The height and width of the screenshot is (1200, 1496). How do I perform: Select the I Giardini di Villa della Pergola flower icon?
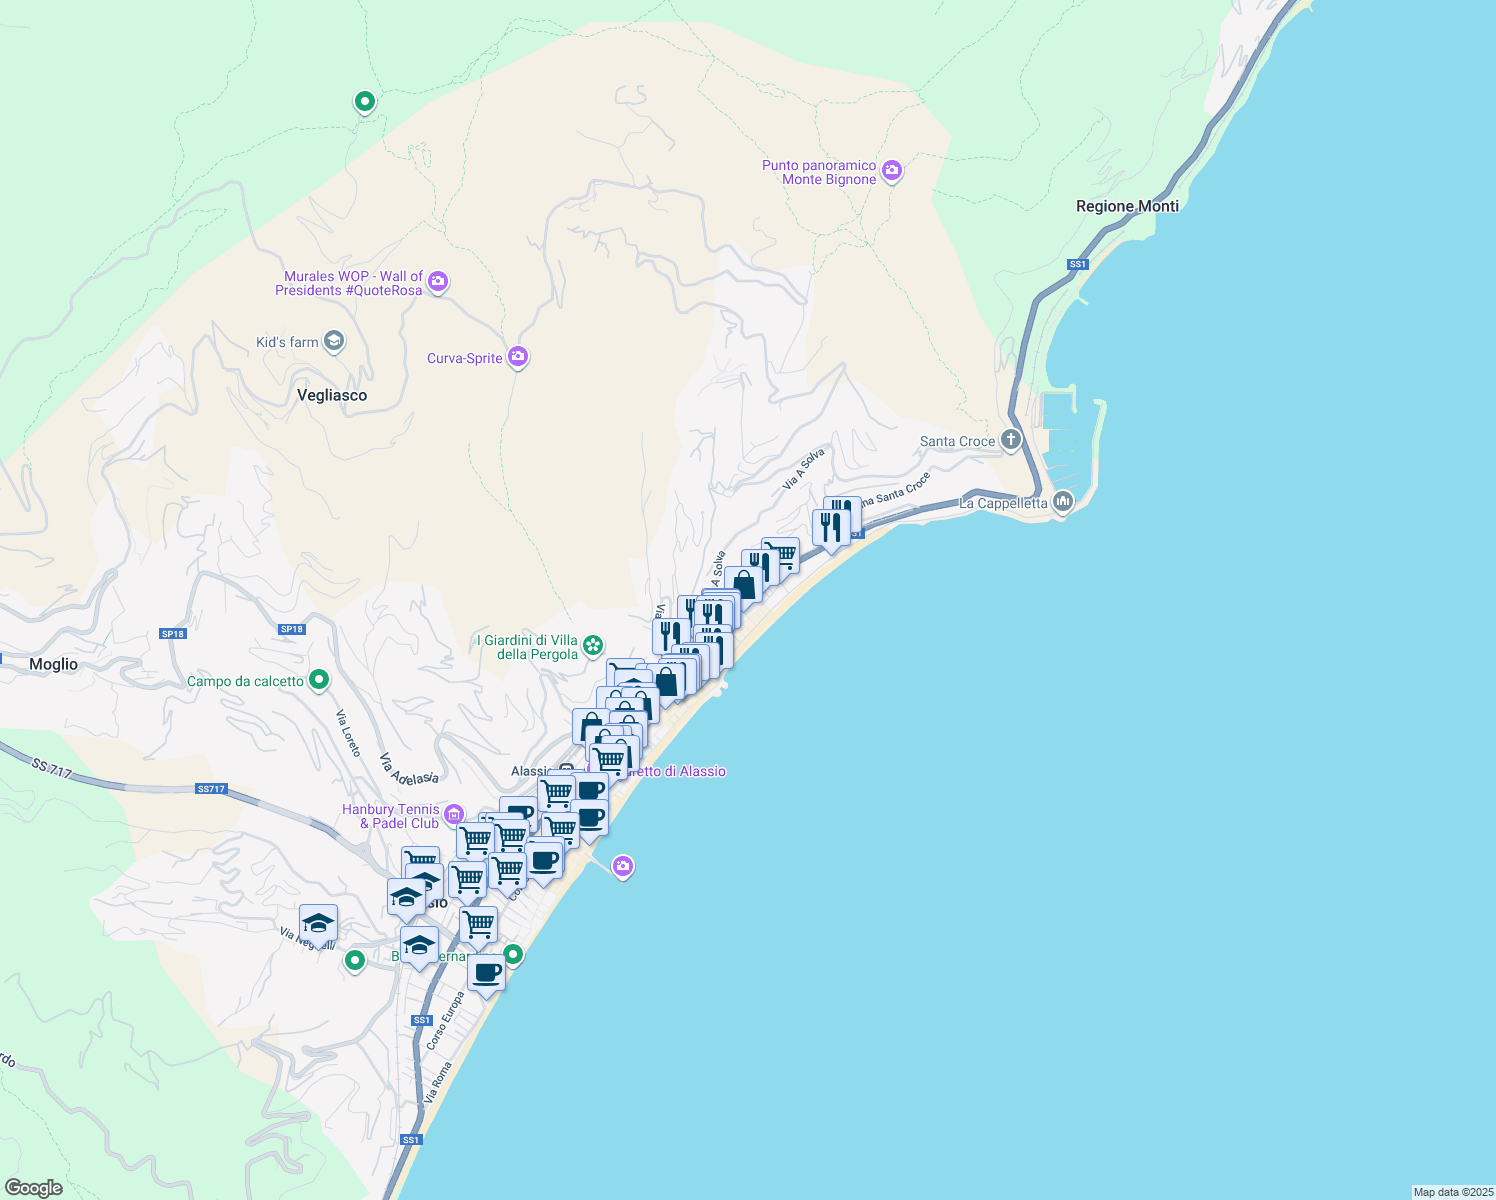(x=593, y=646)
